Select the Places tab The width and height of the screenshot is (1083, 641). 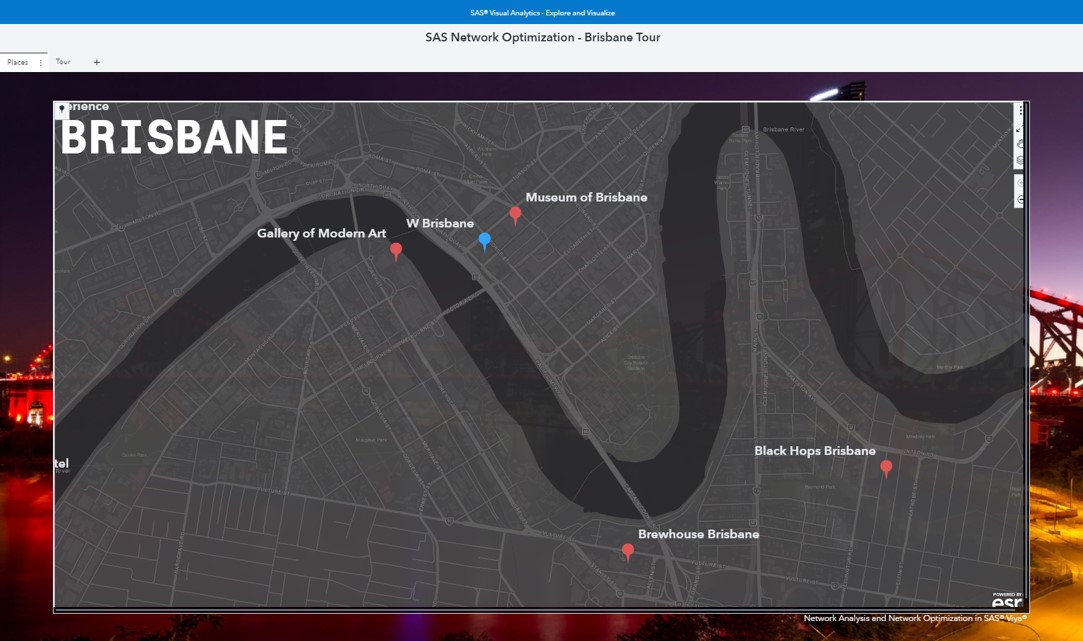[18, 62]
